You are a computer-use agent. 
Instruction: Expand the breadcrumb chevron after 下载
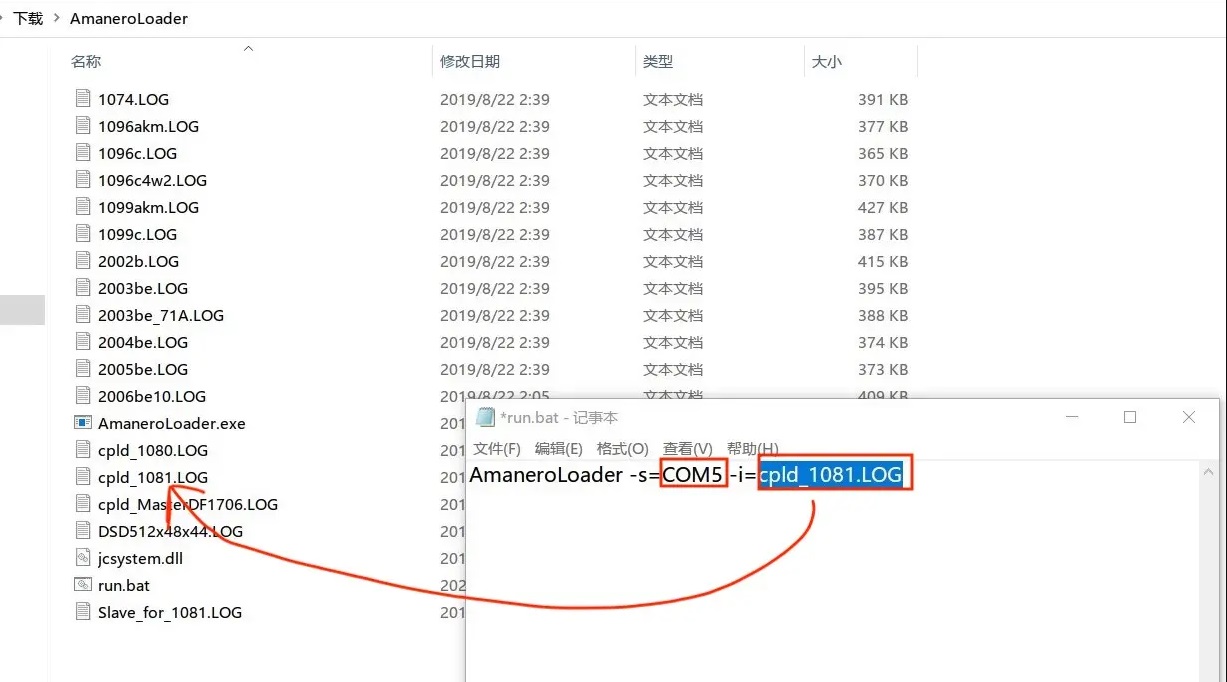pyautogui.click(x=57, y=18)
